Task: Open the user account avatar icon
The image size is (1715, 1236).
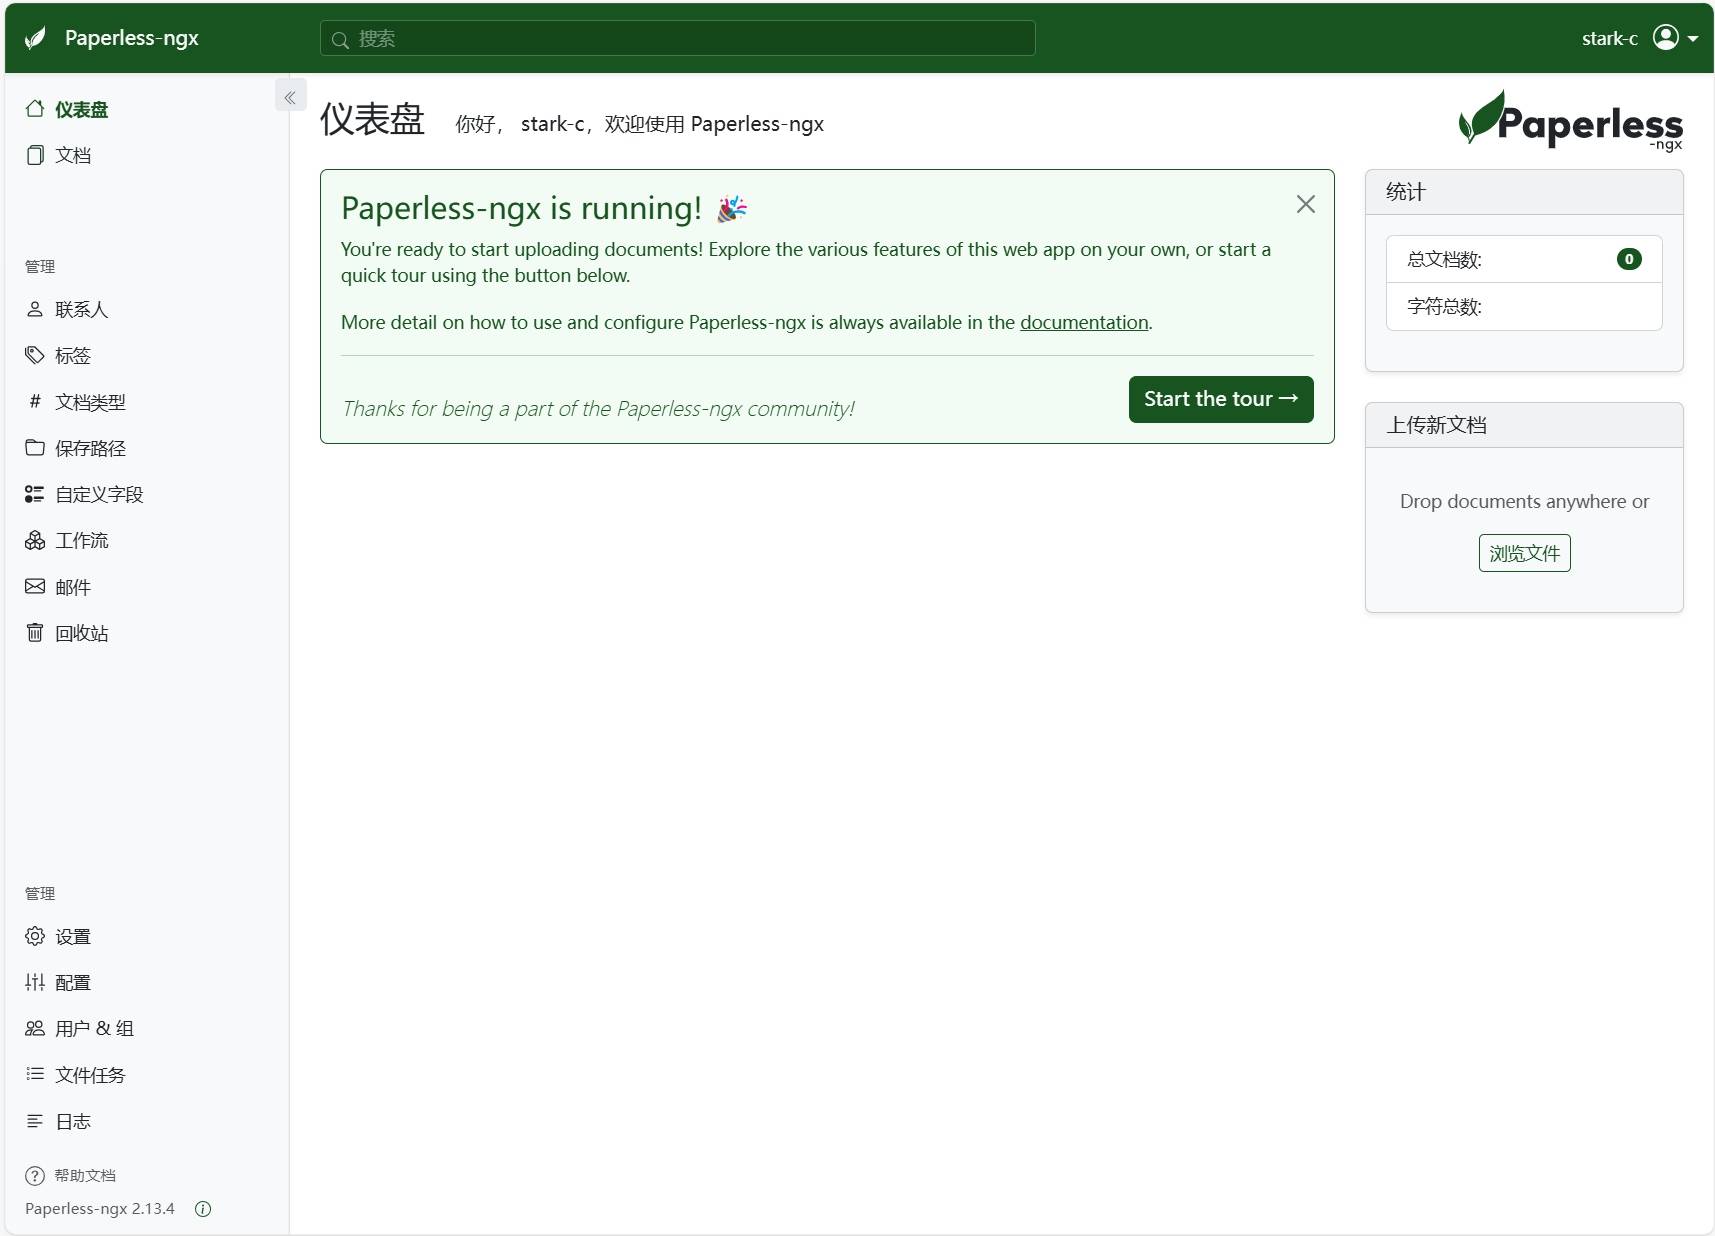Action: coord(1665,38)
